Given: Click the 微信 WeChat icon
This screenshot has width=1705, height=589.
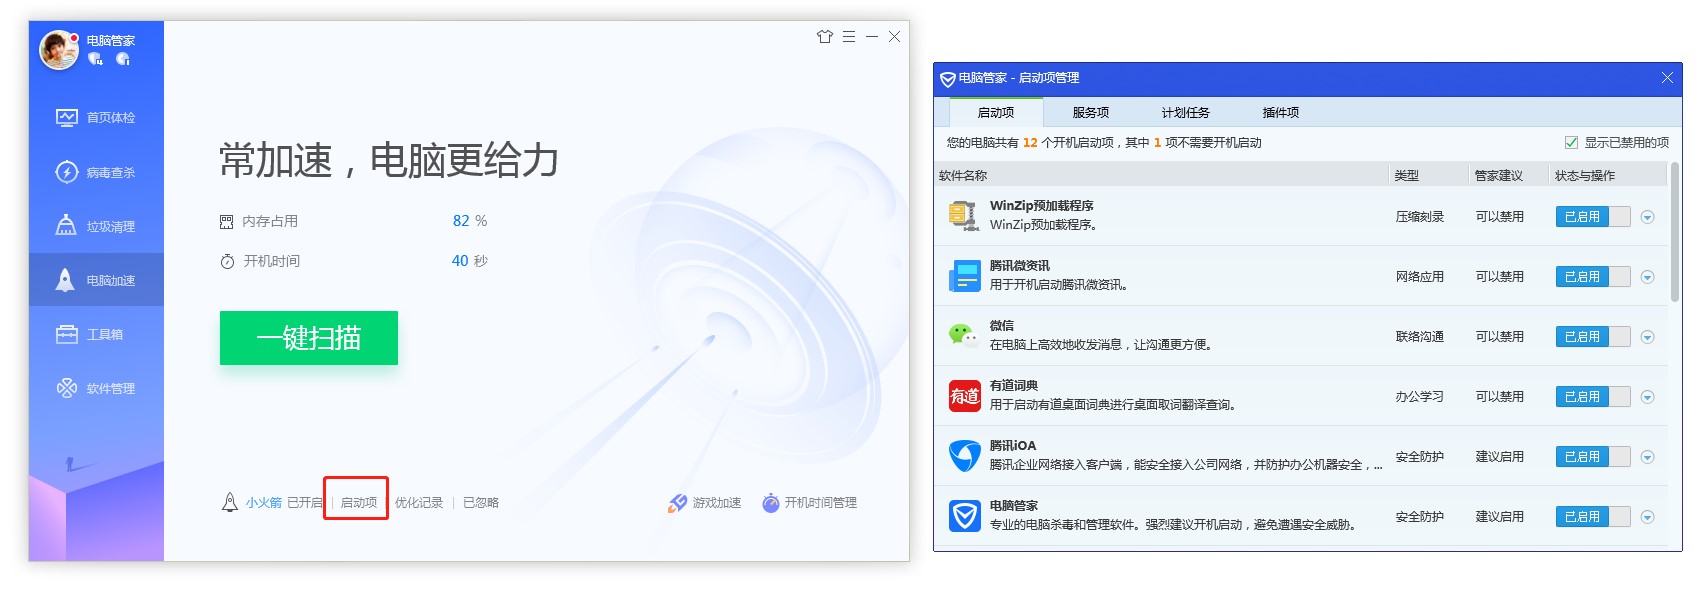Looking at the screenshot, I should tap(964, 335).
